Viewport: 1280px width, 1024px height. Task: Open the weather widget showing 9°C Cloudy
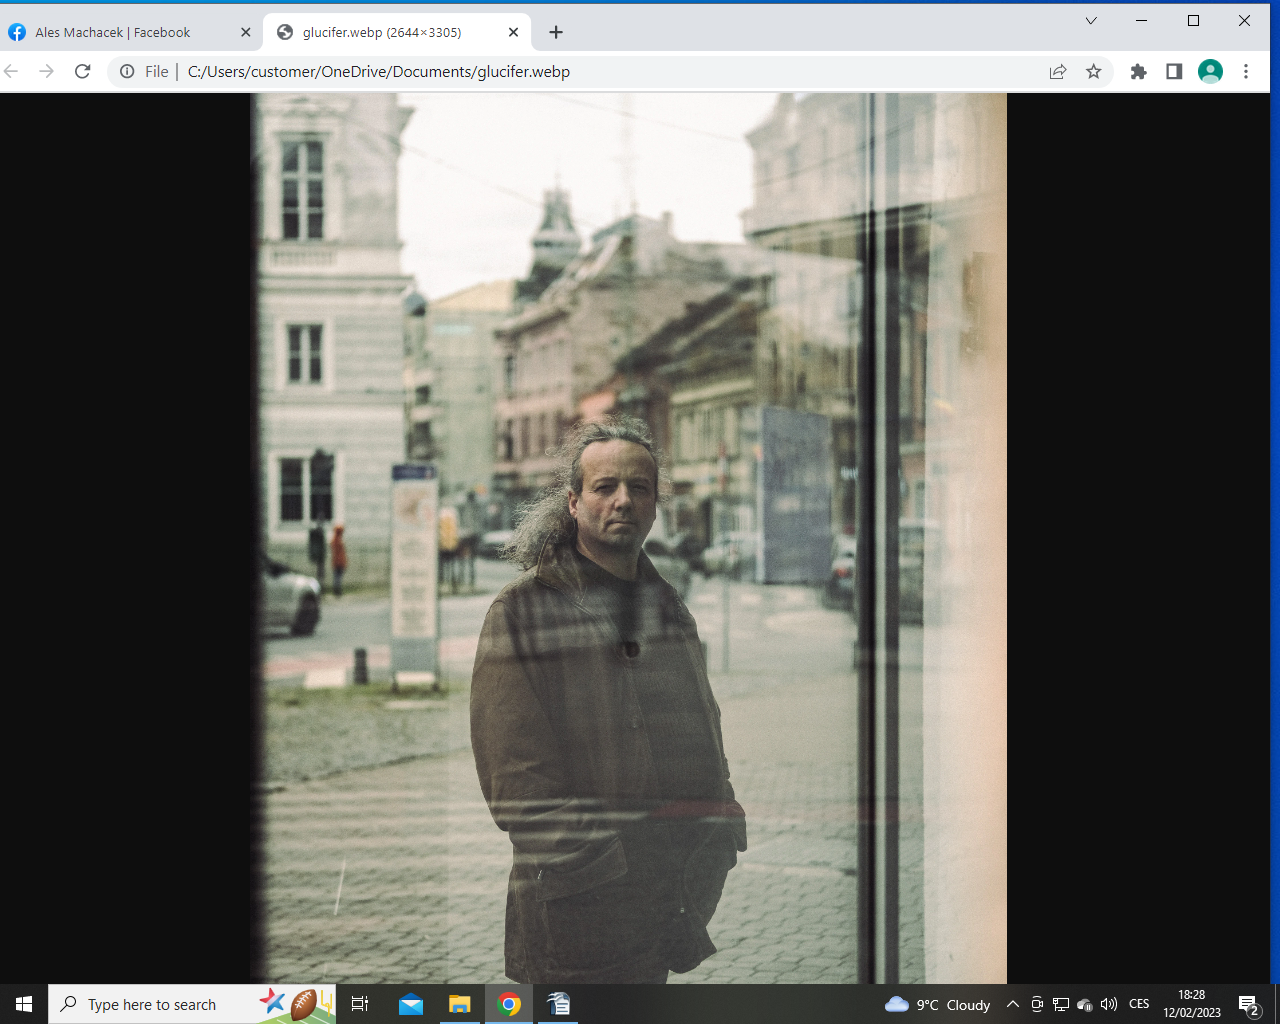pyautogui.click(x=938, y=1004)
